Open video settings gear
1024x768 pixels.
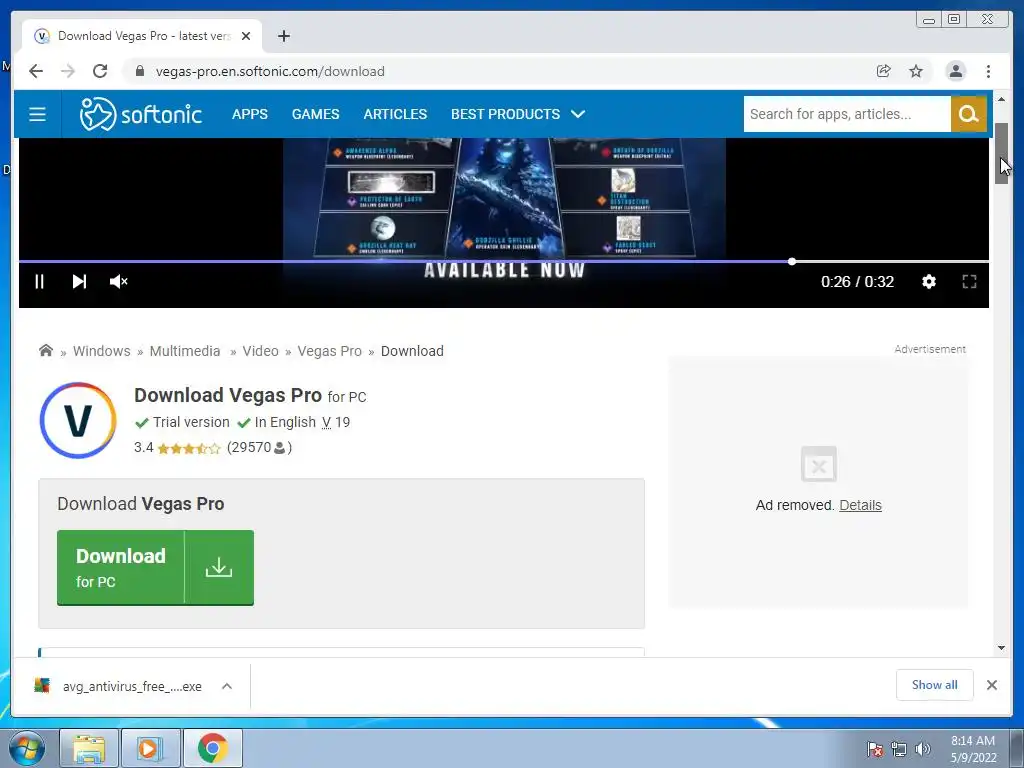(929, 281)
